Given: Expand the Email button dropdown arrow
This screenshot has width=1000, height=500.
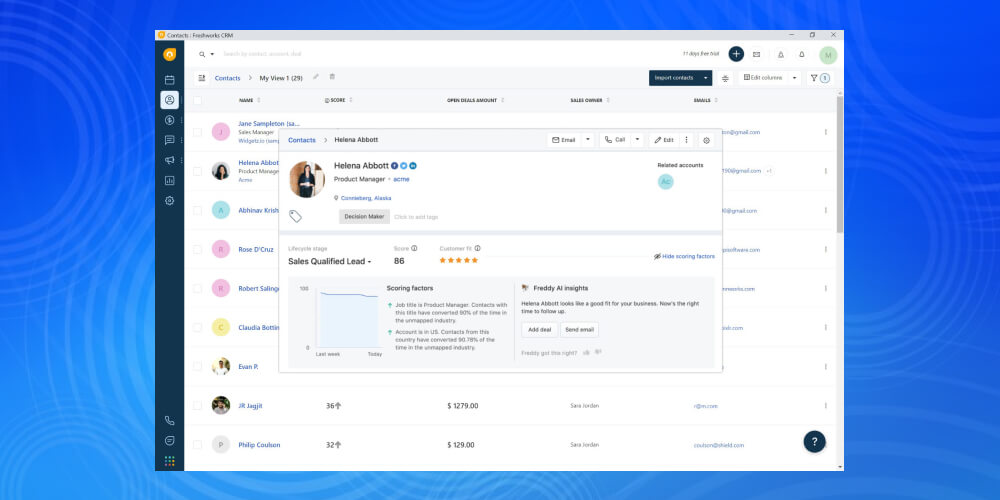Looking at the screenshot, I should tap(588, 140).
